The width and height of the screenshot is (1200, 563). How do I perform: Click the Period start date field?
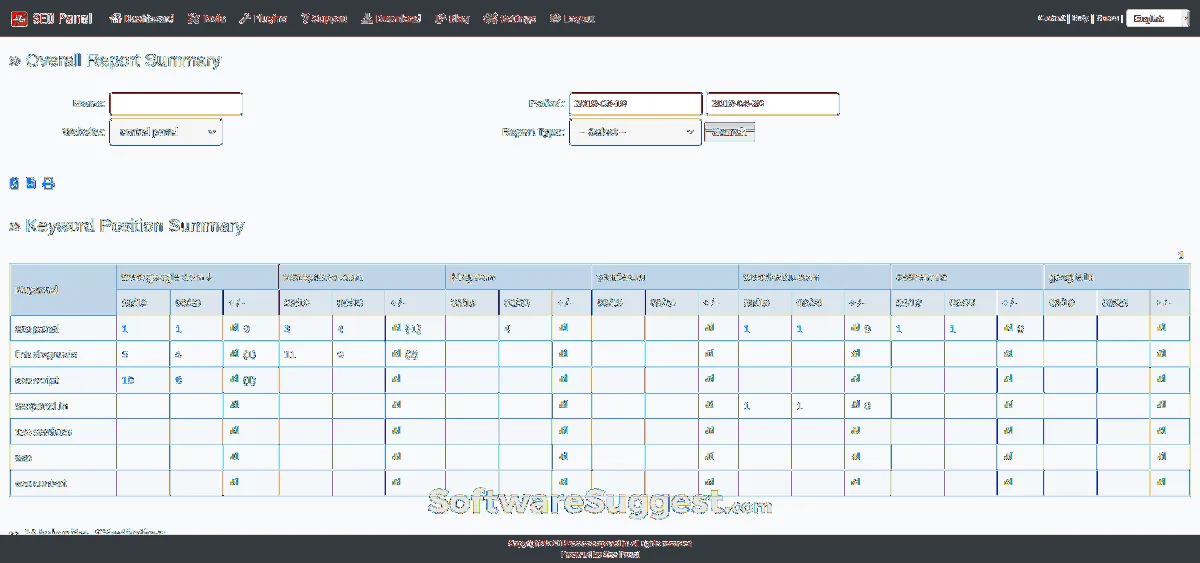pyautogui.click(x=635, y=104)
